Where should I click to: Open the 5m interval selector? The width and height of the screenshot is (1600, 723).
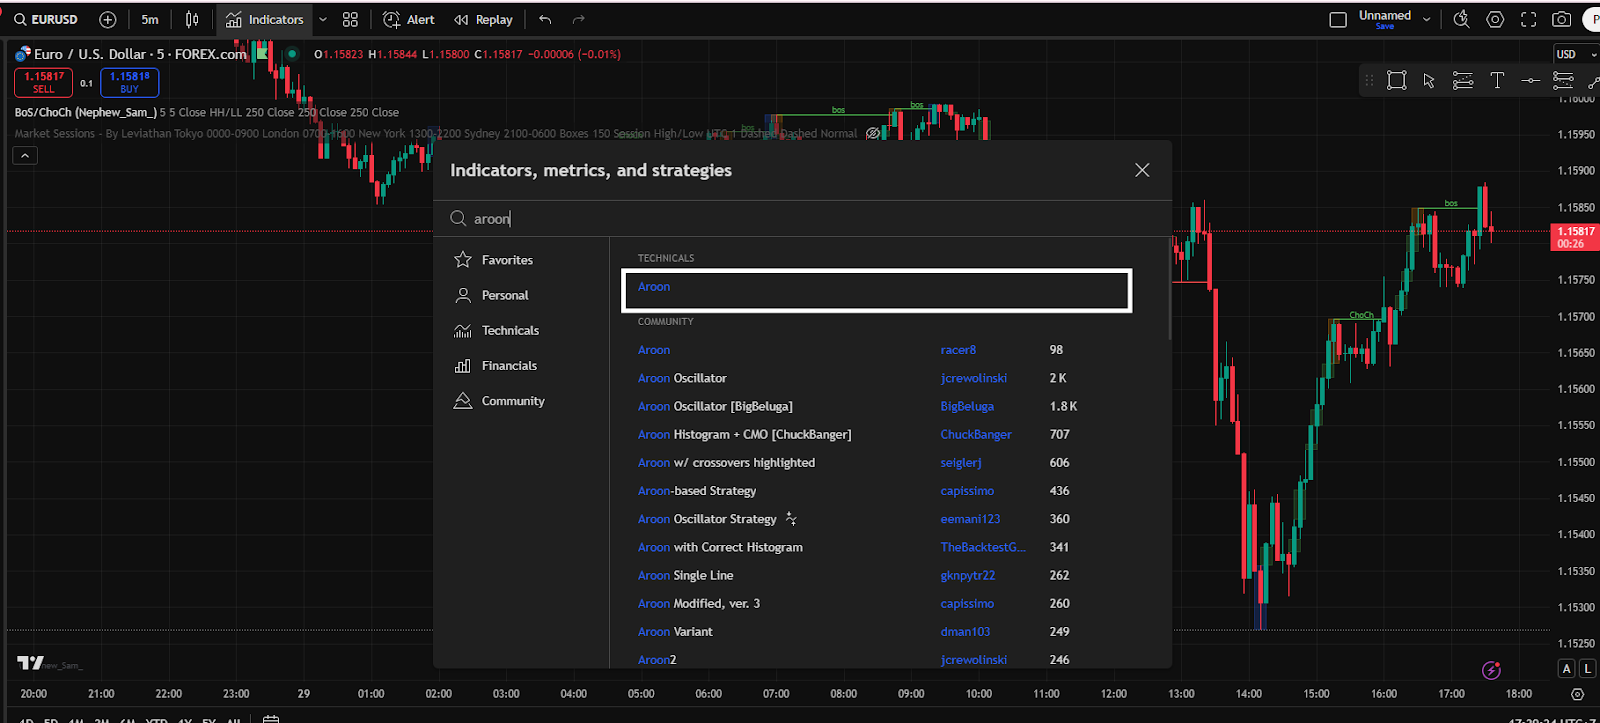[150, 20]
